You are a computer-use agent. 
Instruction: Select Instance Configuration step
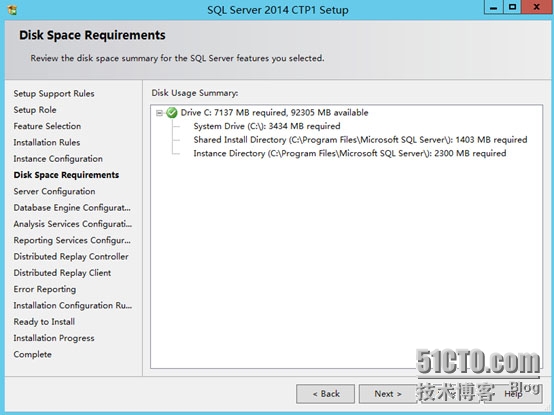(x=58, y=159)
